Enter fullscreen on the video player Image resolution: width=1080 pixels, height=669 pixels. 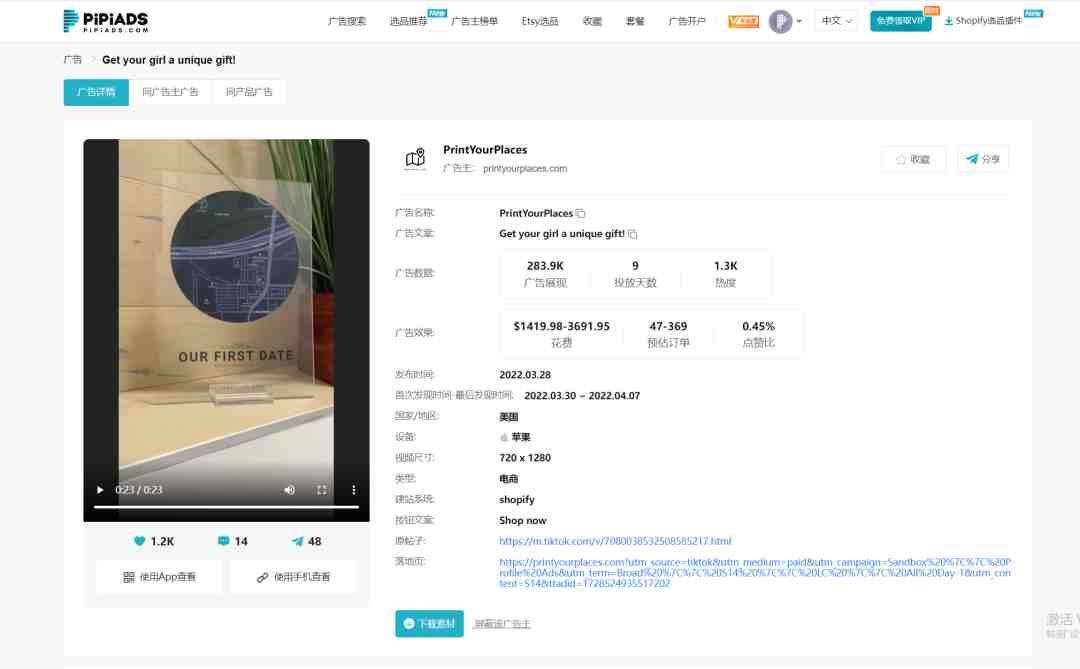[x=322, y=490]
